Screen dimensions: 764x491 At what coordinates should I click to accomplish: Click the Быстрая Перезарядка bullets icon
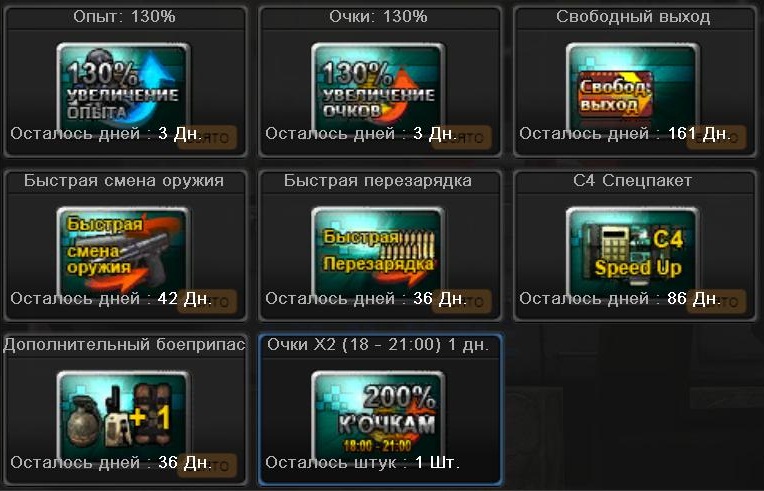tap(378, 250)
